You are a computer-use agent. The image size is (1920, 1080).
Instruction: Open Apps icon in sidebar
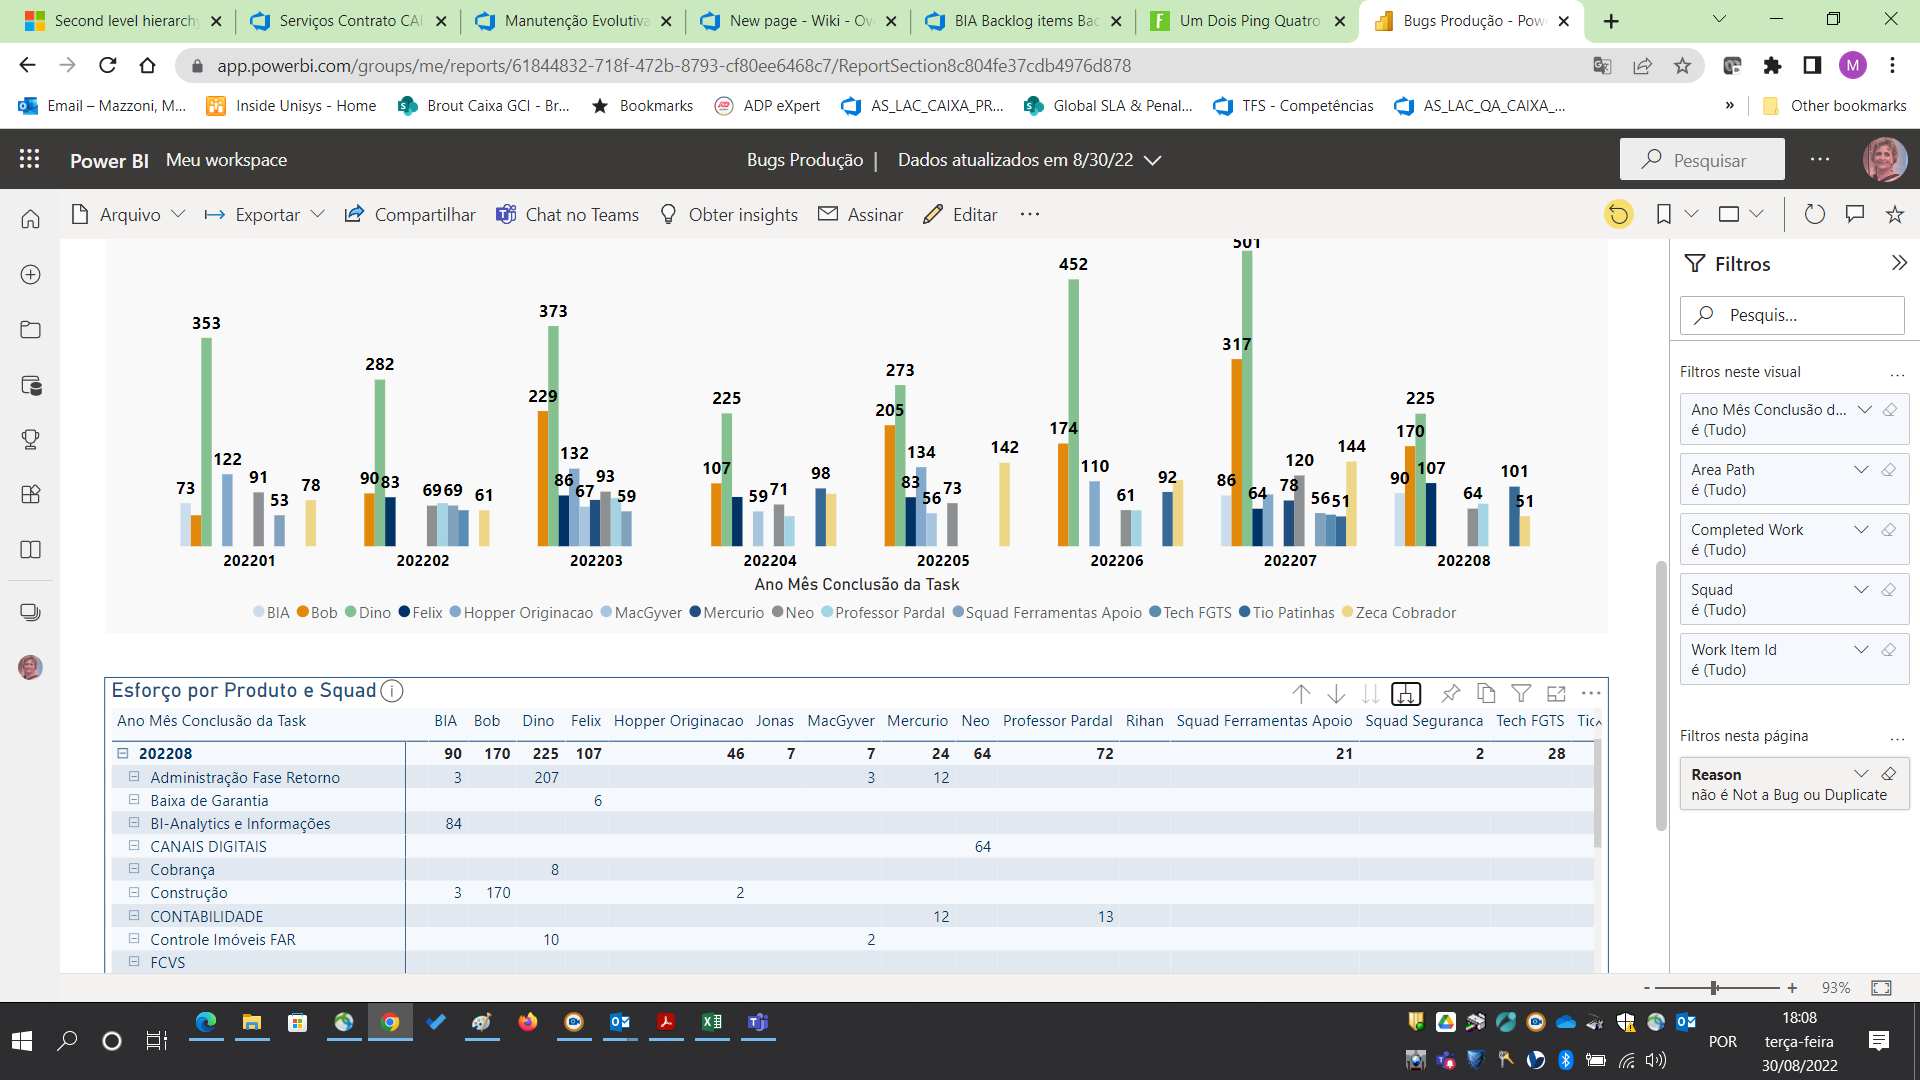click(x=30, y=494)
